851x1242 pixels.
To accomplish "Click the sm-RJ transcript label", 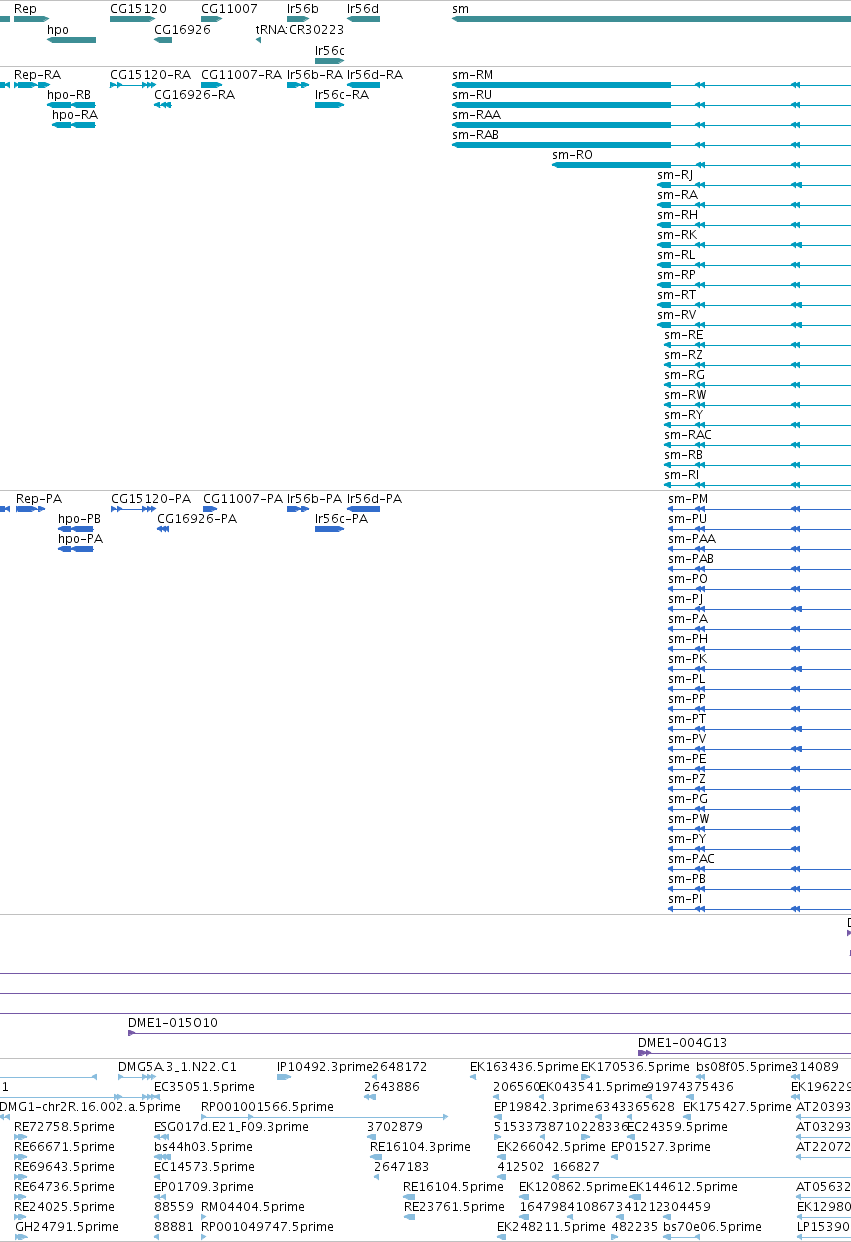I will [x=675, y=174].
